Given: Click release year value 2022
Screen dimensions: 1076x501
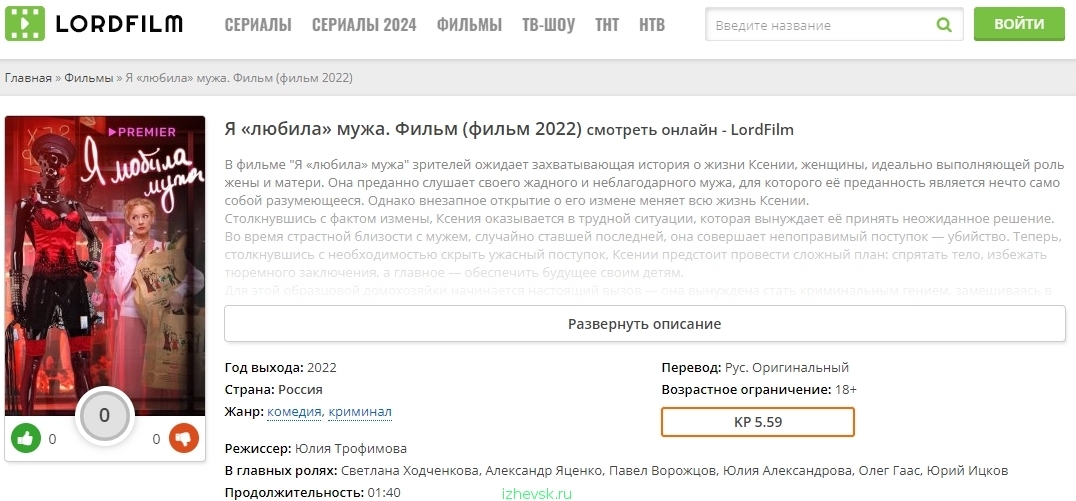Looking at the screenshot, I should pos(322,367).
